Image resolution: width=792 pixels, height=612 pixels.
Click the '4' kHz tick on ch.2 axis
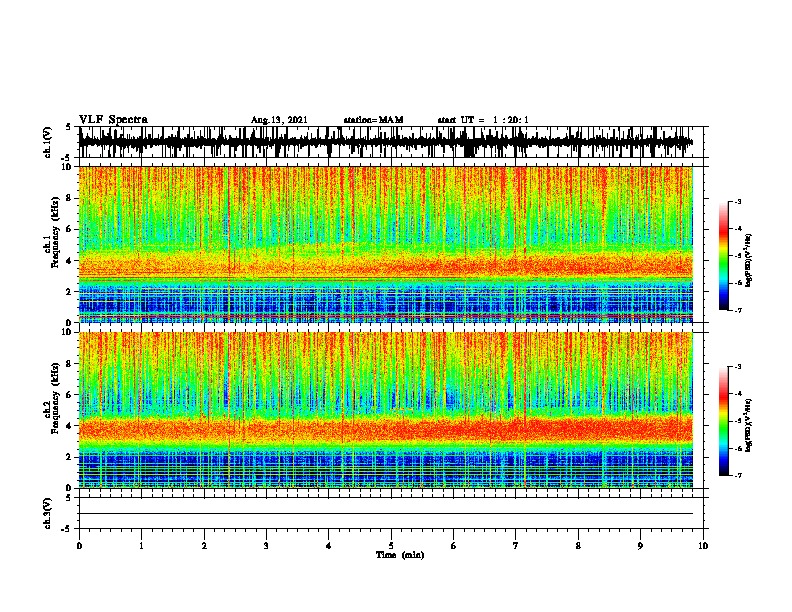tap(70, 426)
